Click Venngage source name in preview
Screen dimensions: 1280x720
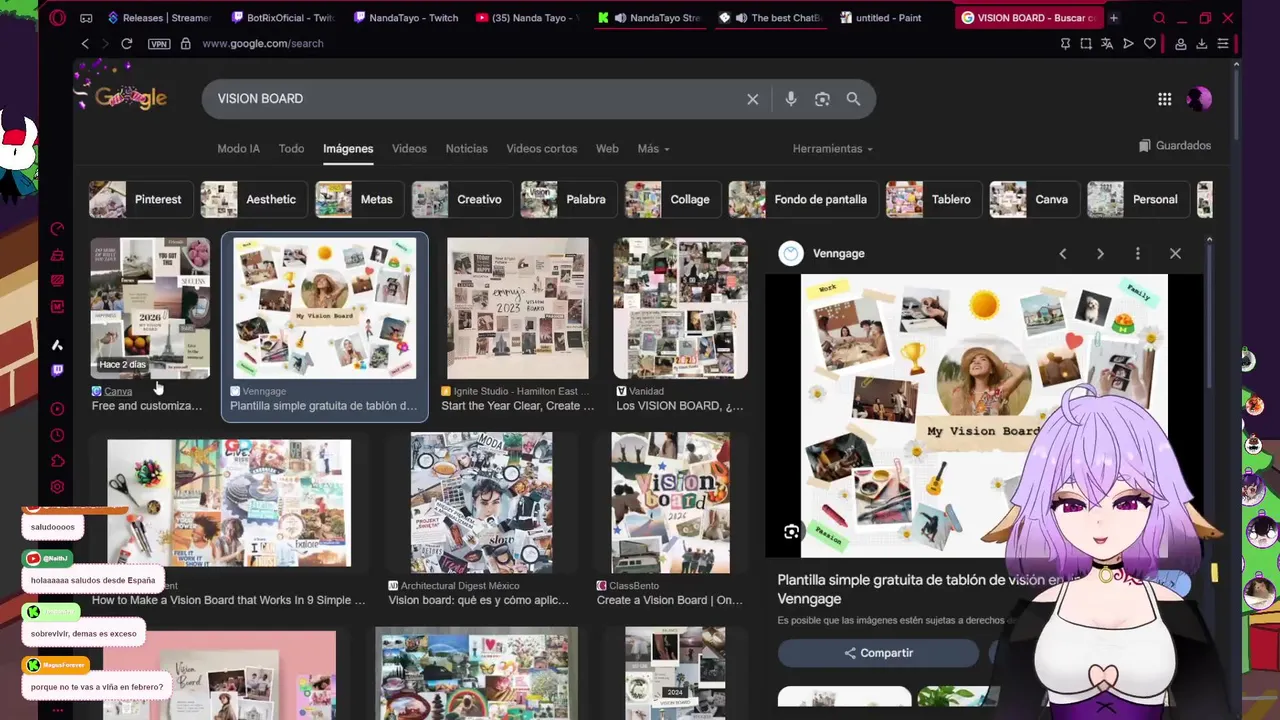[839, 254]
